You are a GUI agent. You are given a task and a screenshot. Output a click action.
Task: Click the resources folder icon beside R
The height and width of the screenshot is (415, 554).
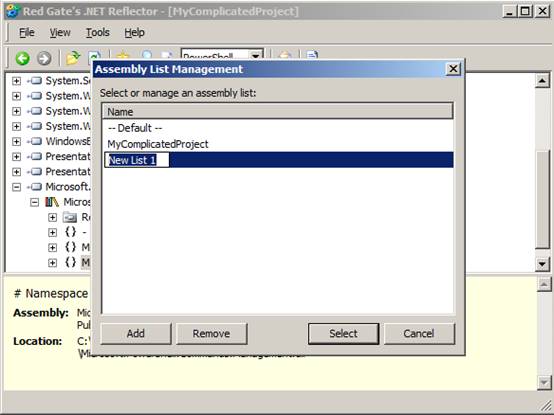pyautogui.click(x=70, y=217)
